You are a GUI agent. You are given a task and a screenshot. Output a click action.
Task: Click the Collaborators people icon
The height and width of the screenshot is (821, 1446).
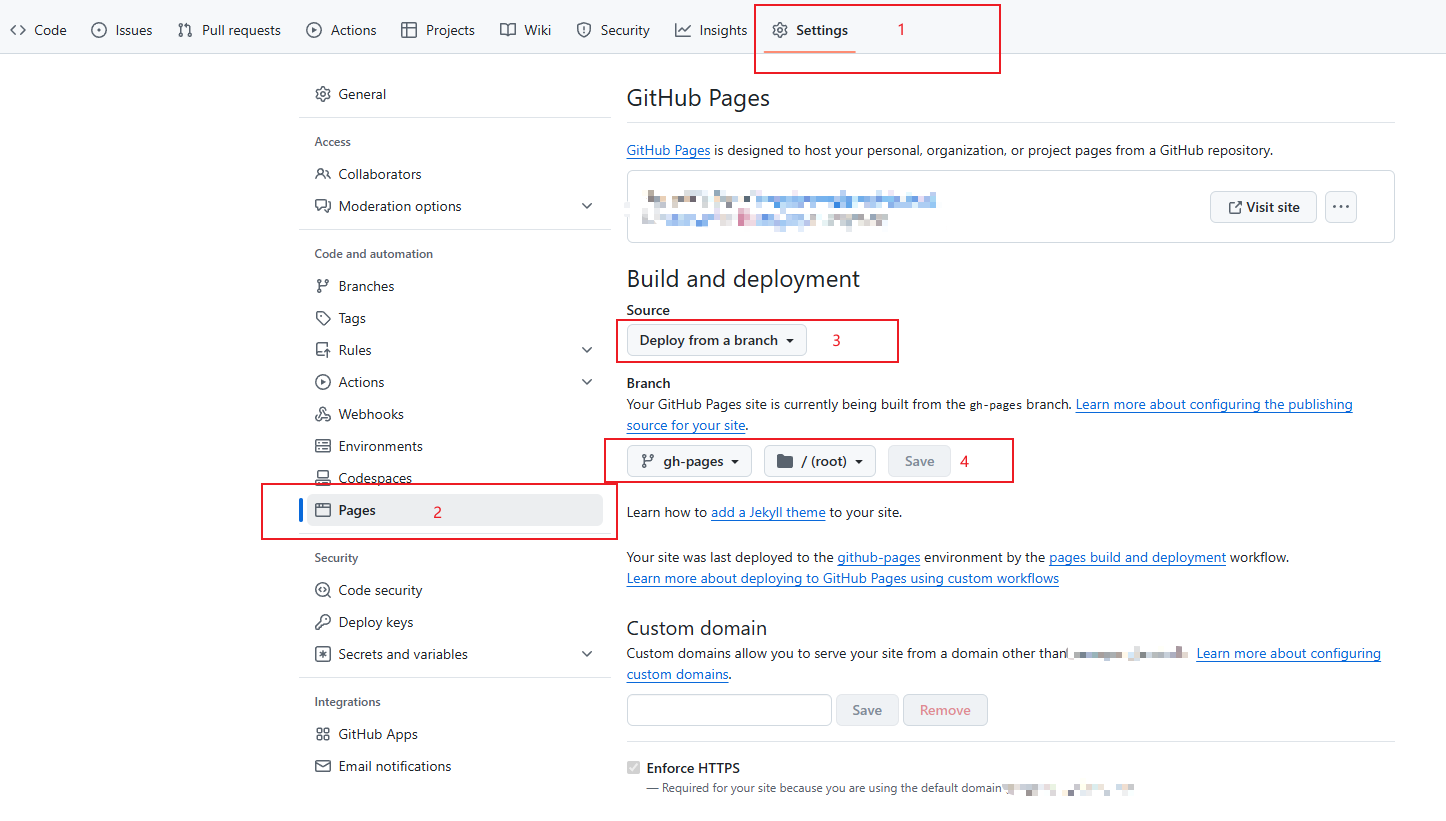(323, 174)
